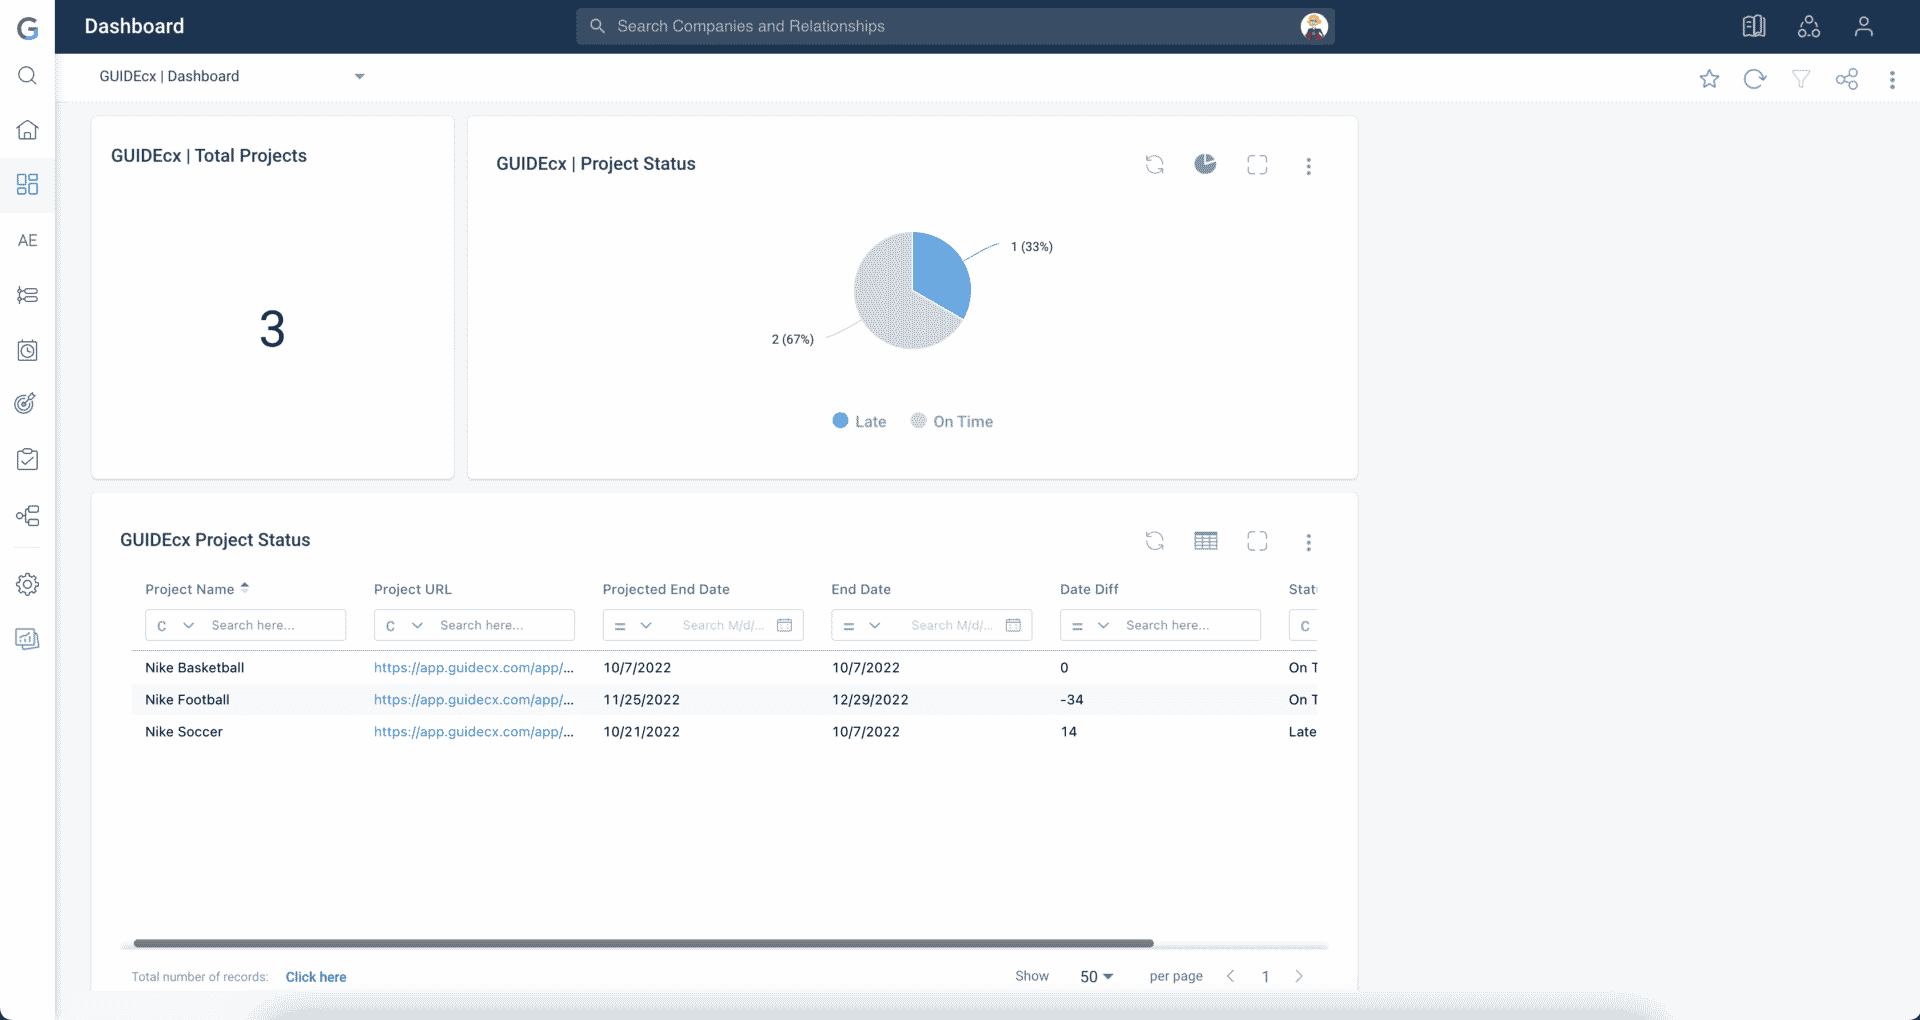Open the dashboard filter funnel
1920x1020 pixels.
(x=1801, y=79)
